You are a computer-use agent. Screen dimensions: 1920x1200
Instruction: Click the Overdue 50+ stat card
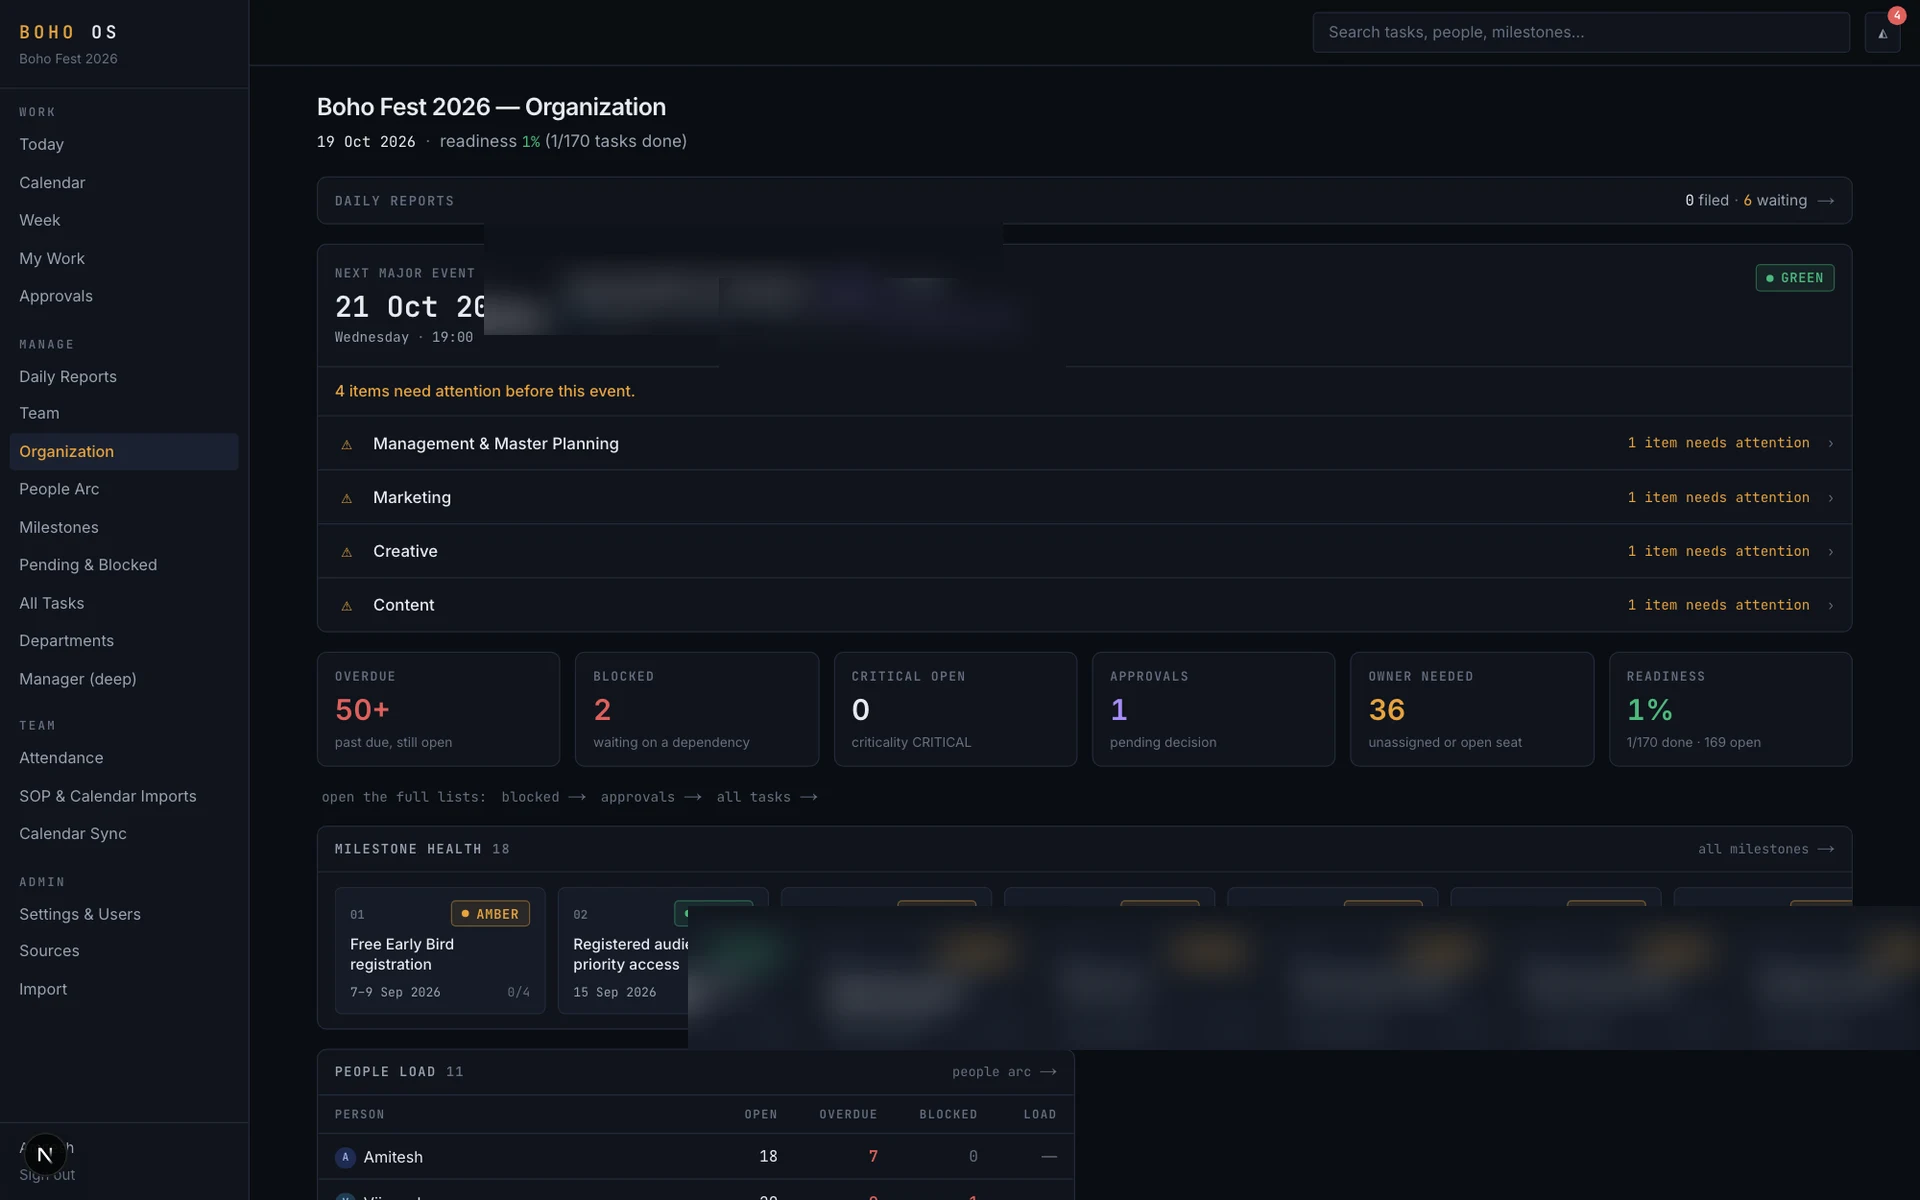coord(438,709)
